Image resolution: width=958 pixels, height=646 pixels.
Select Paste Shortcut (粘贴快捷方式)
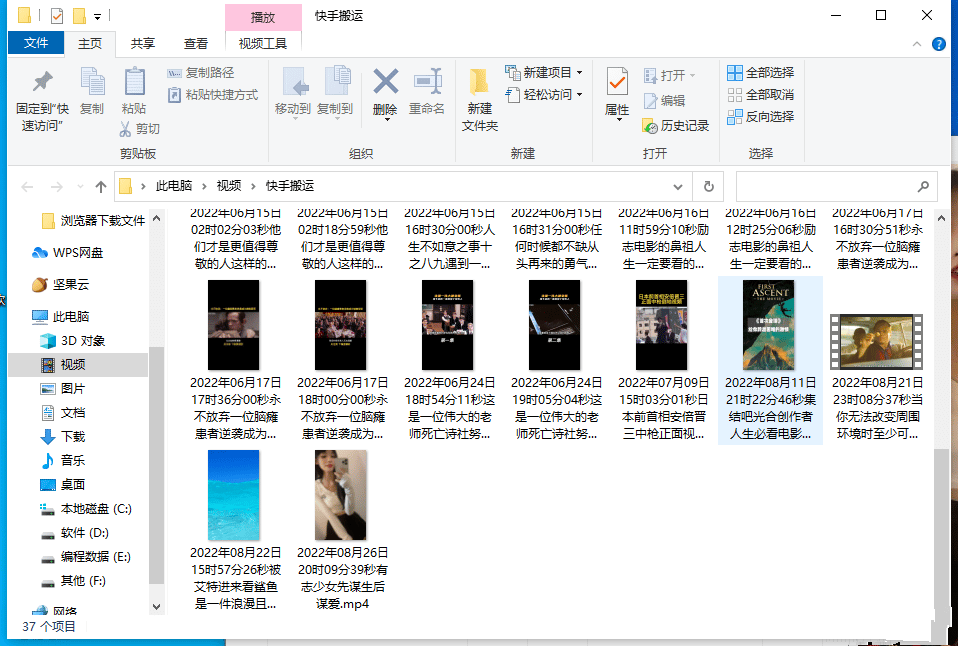pyautogui.click(x=213, y=95)
